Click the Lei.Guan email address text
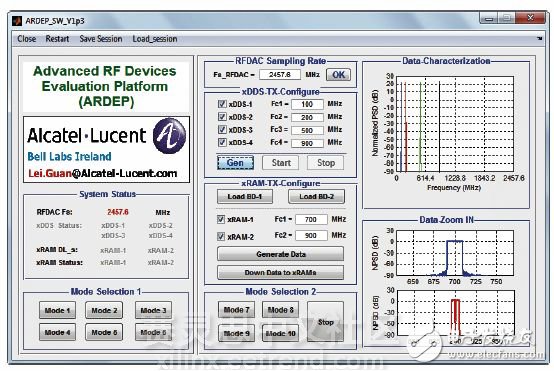This screenshot has height=371, width=554. (102, 173)
